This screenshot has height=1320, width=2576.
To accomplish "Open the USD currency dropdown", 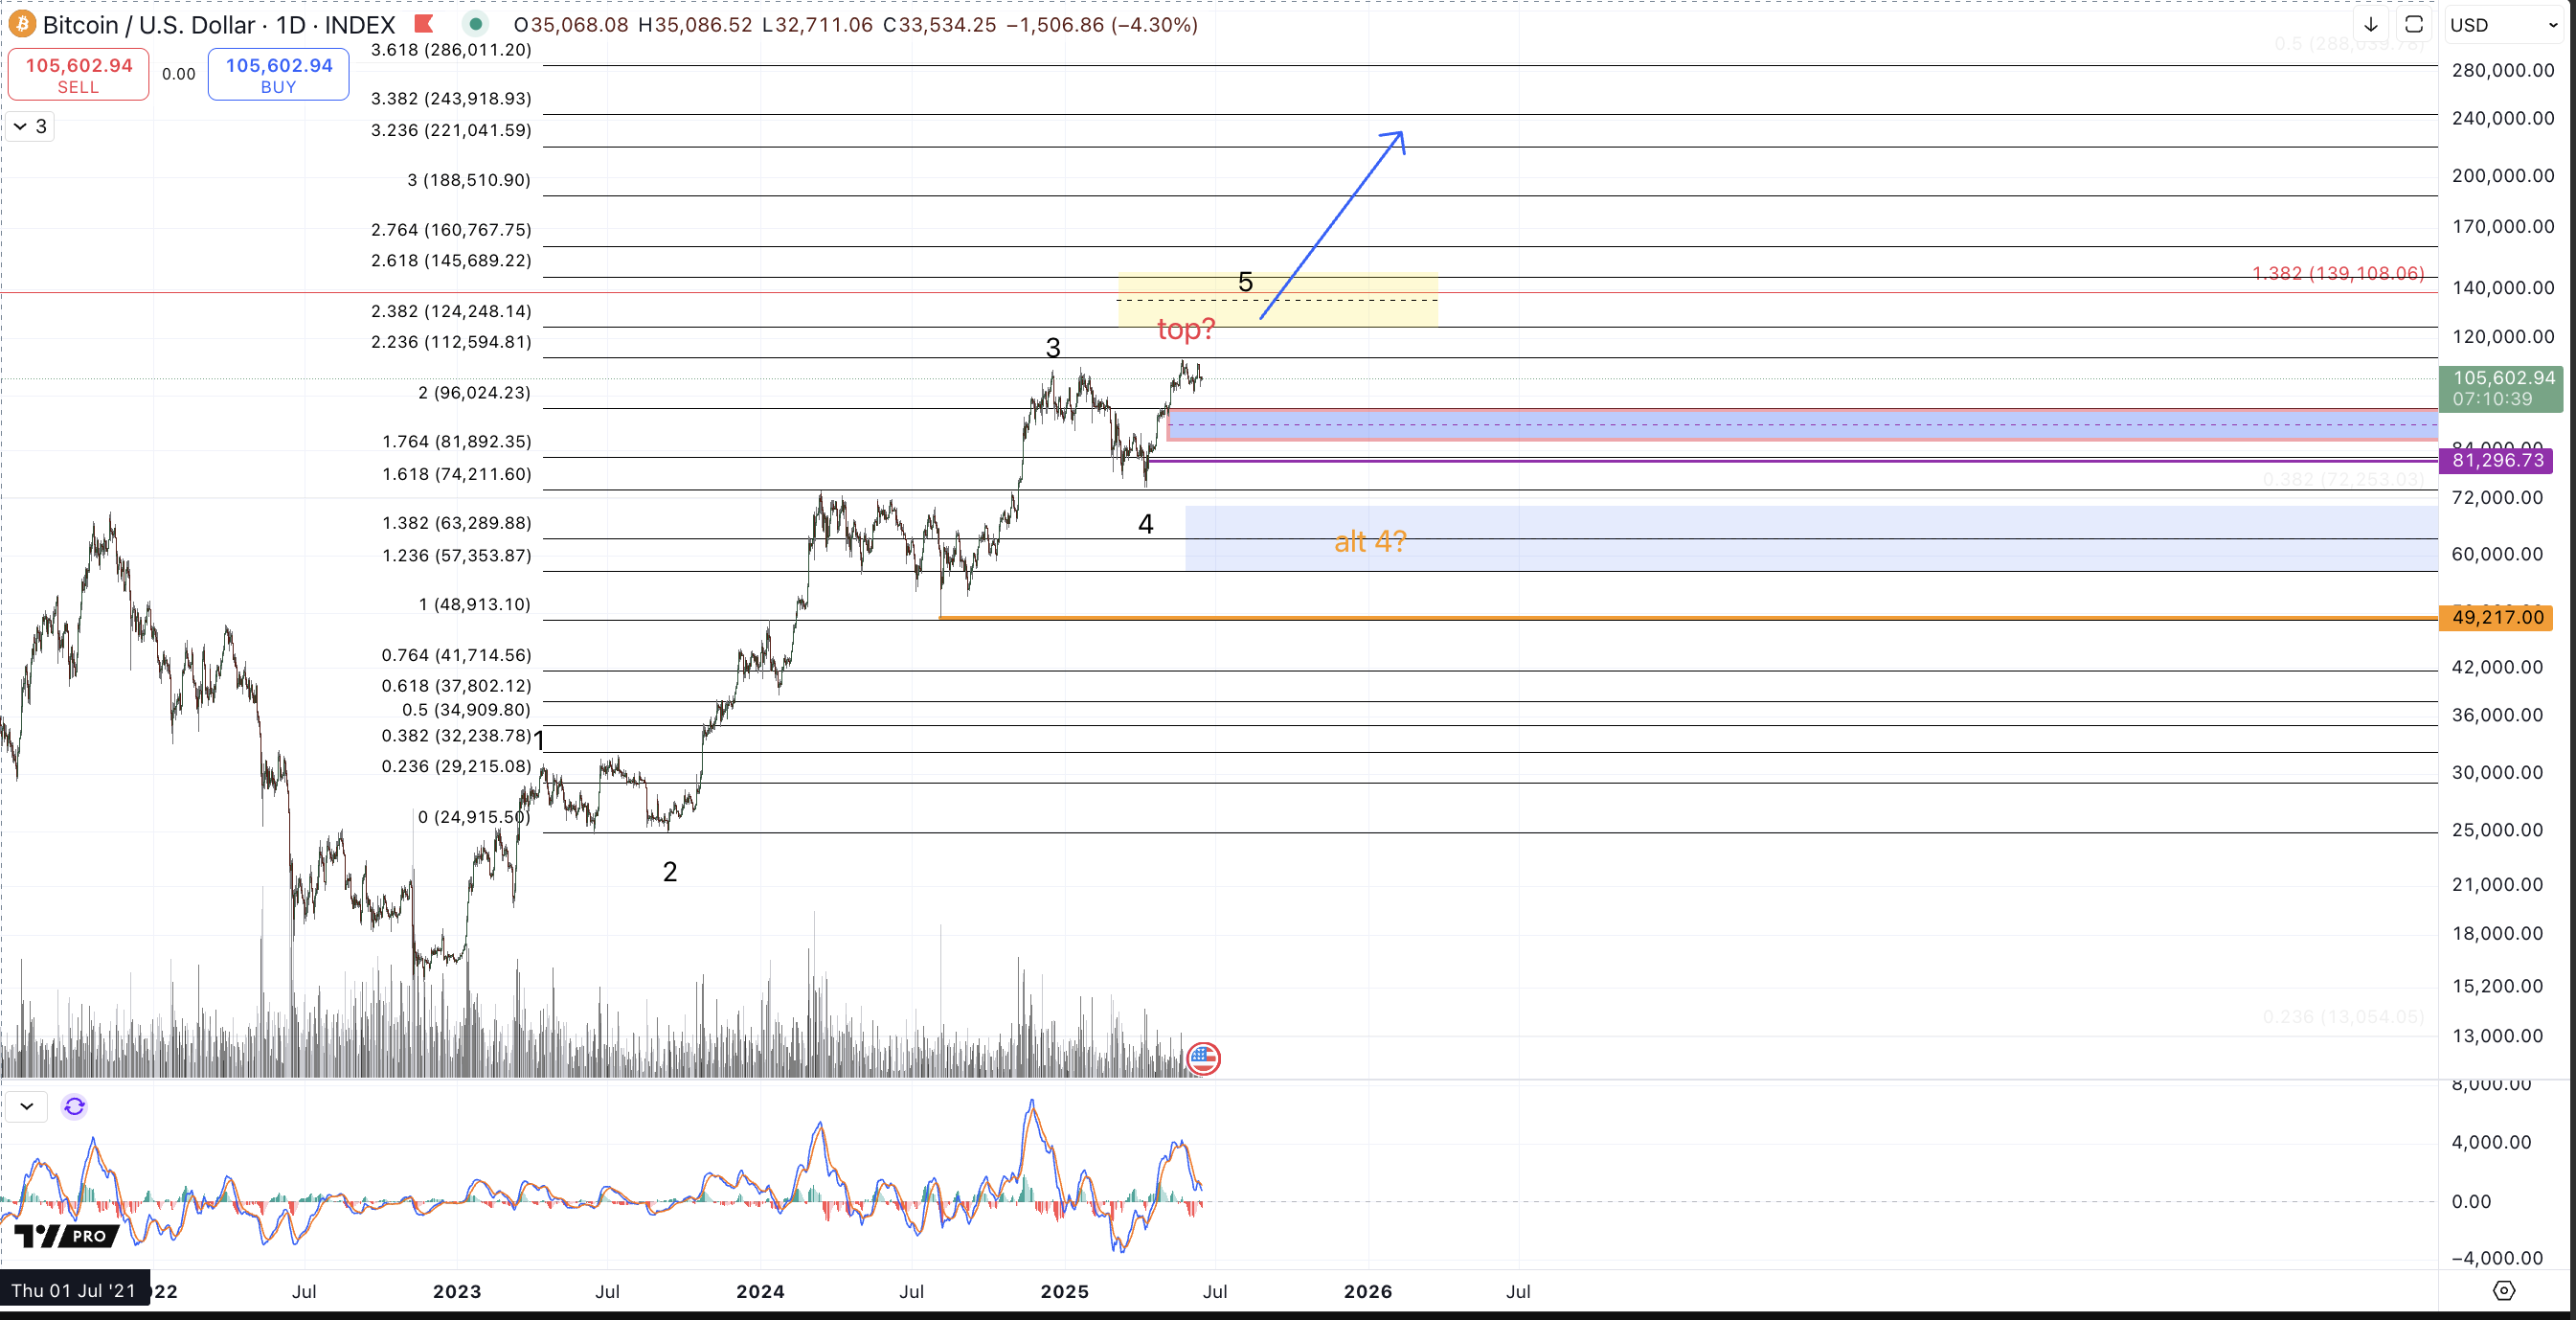I will (2504, 25).
